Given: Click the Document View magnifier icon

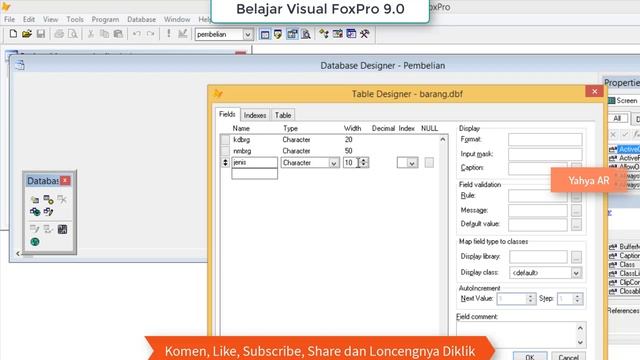Looking at the screenshot, I should point(306,34).
